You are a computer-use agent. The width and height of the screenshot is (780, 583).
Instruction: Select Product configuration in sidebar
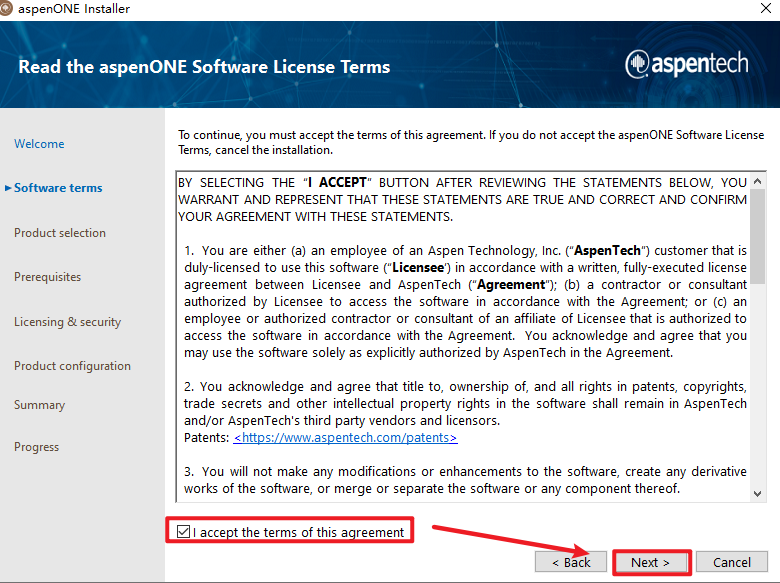click(x=72, y=366)
